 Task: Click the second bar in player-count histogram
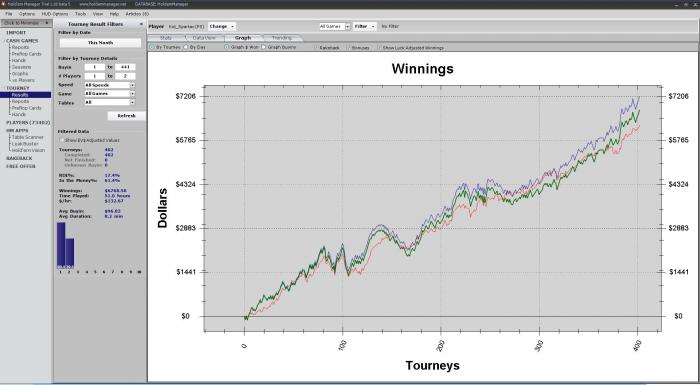pyautogui.click(x=70, y=253)
